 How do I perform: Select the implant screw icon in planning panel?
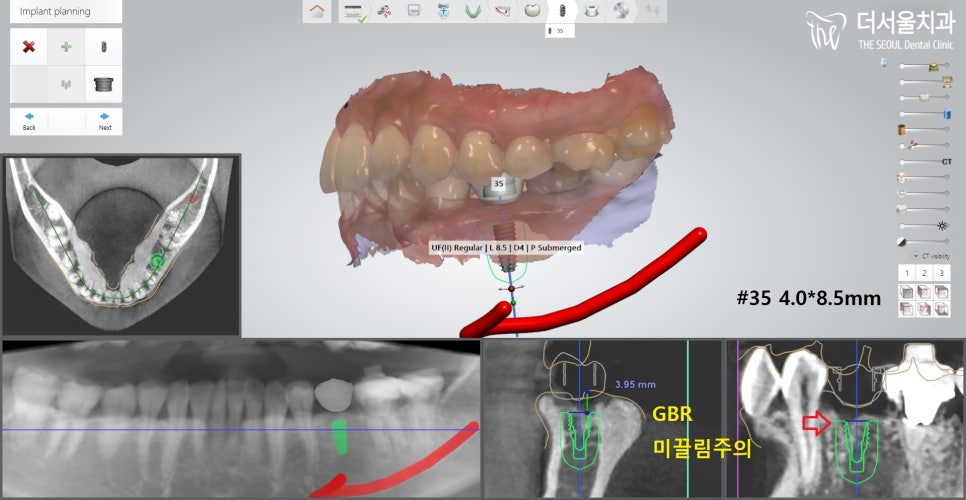(103, 47)
